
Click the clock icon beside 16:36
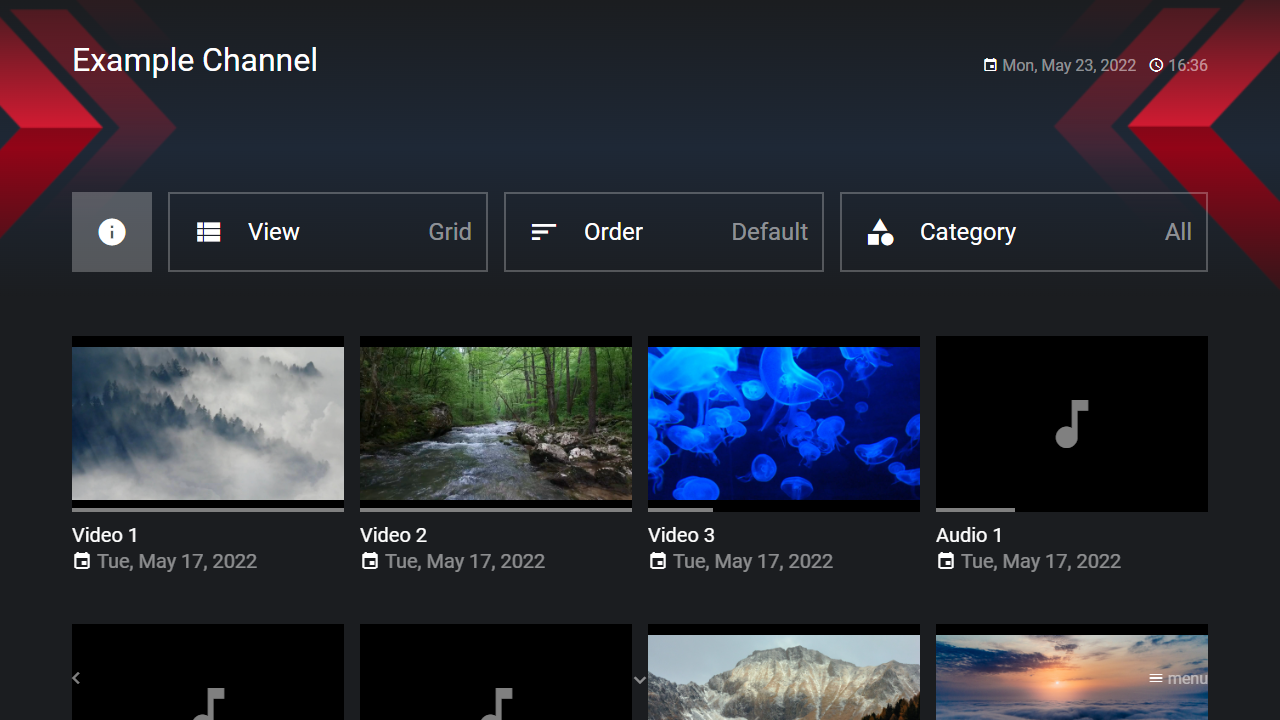click(1156, 65)
